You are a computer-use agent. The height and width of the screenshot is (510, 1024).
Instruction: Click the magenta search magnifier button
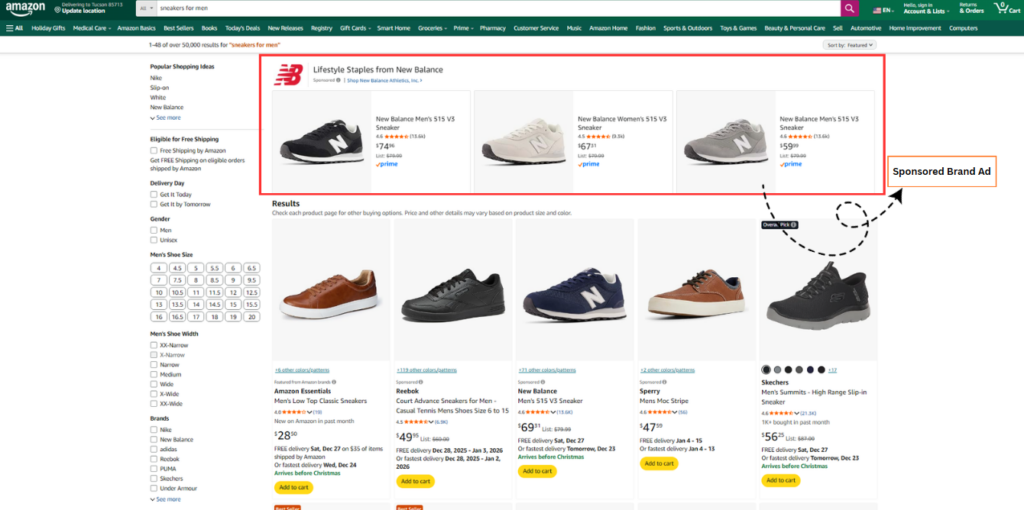(849, 8)
